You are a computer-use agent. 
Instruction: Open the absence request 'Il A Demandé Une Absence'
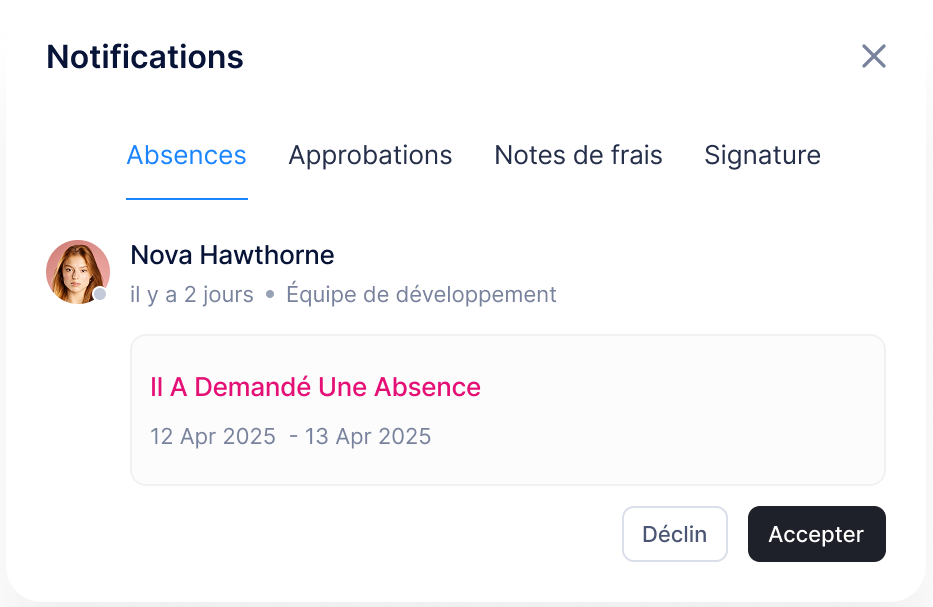316,387
